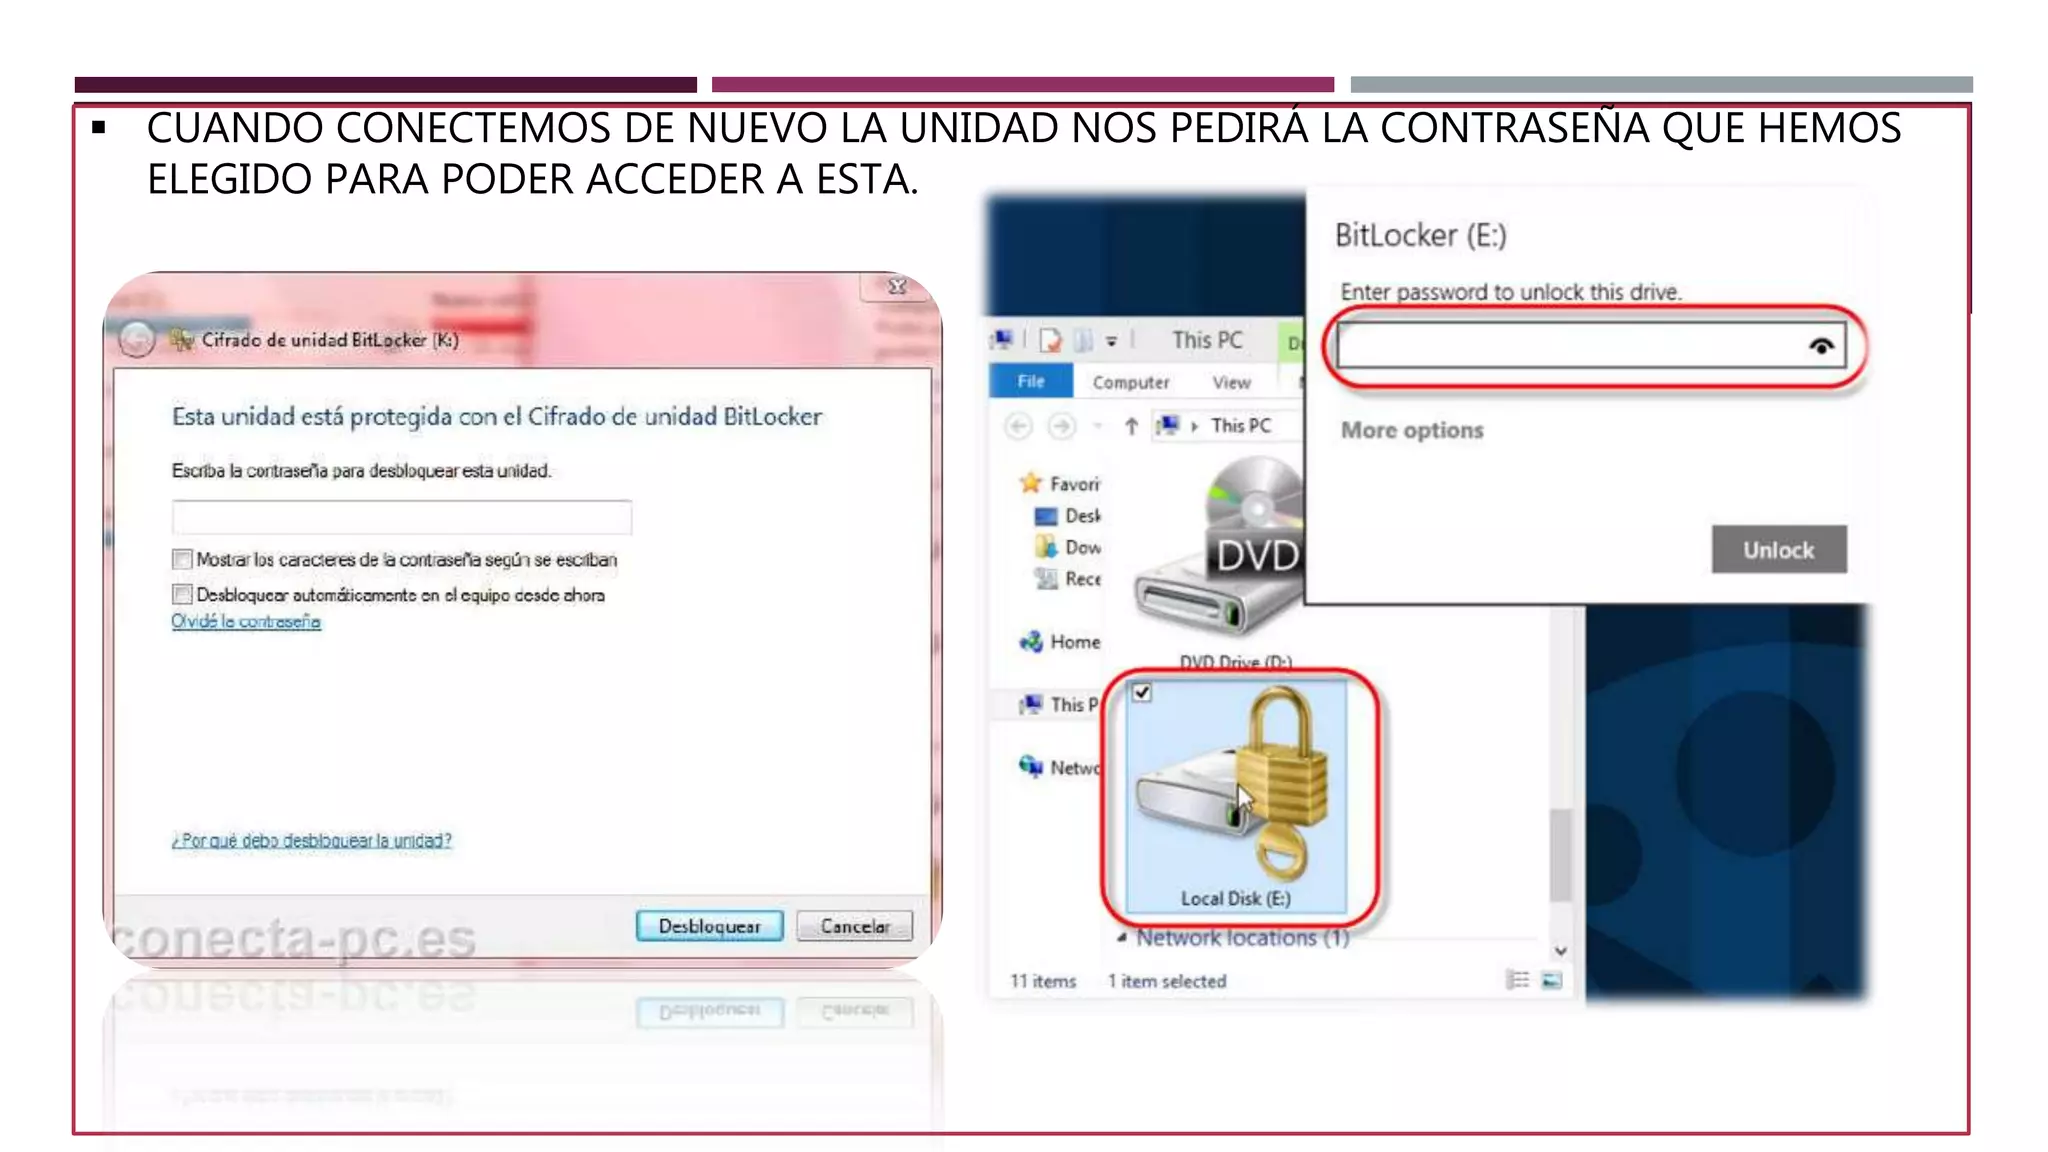This screenshot has height=1152, width=2048.
Task: Select the locked Local Disk (E:) drive
Action: (1236, 797)
